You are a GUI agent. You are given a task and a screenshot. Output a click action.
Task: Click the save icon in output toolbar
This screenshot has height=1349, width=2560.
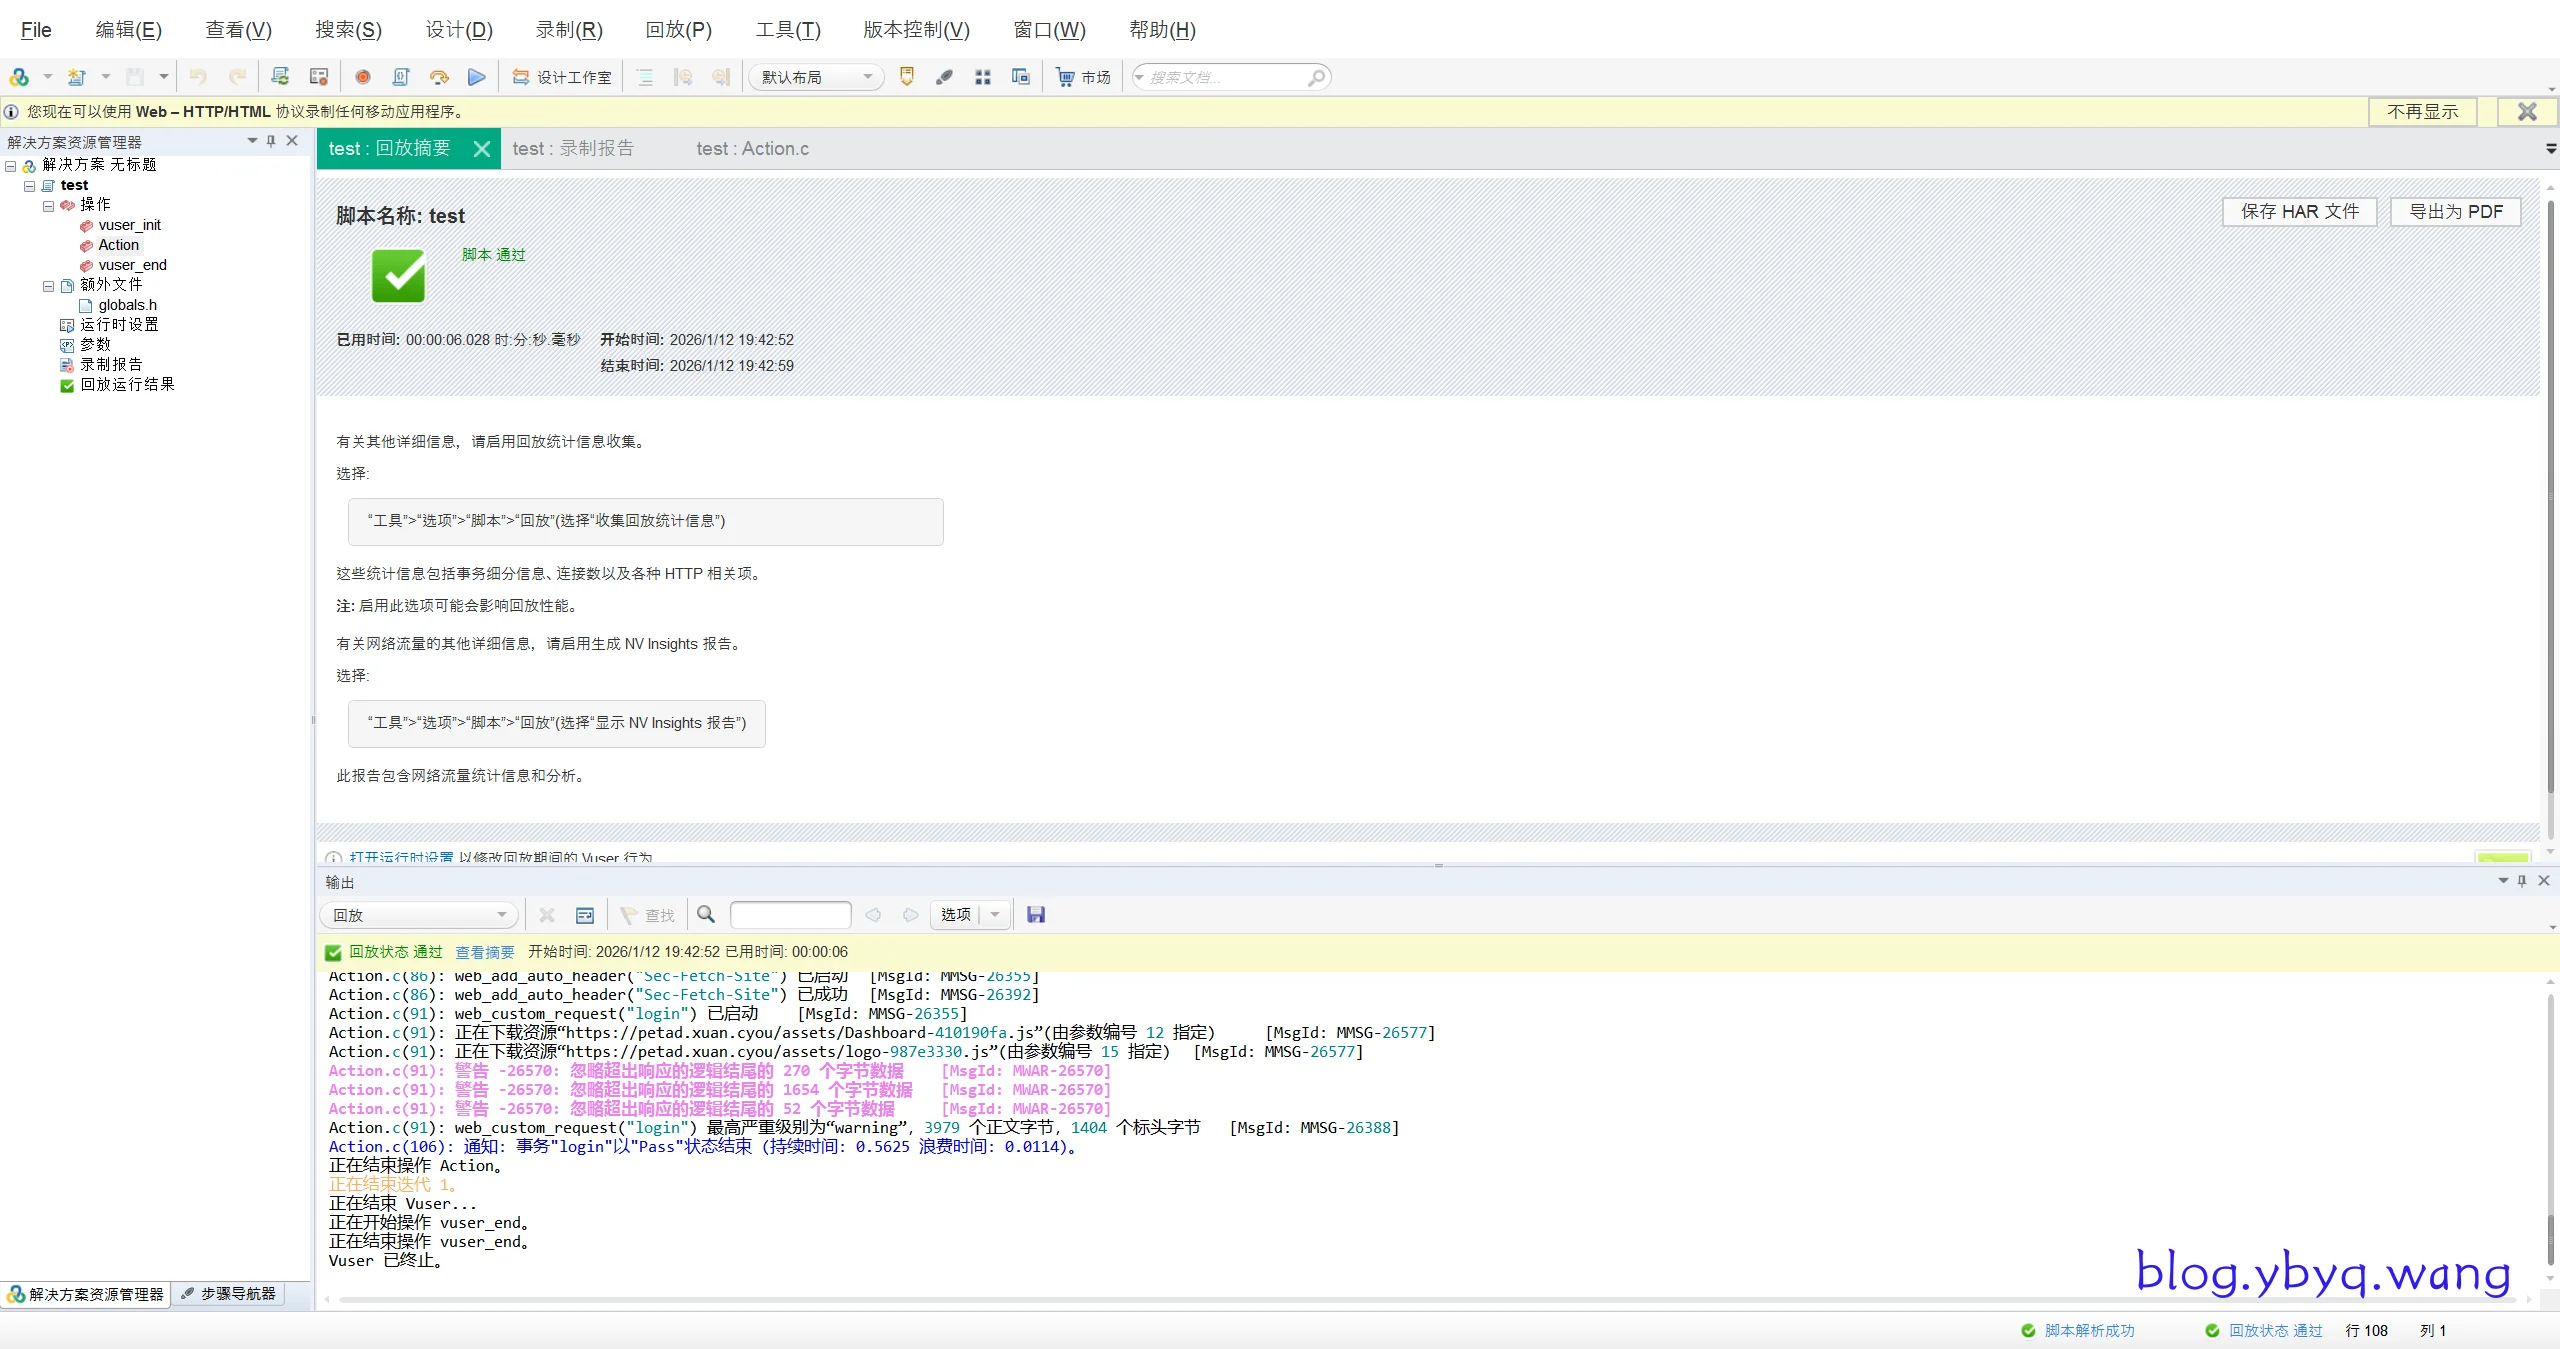click(x=1036, y=915)
